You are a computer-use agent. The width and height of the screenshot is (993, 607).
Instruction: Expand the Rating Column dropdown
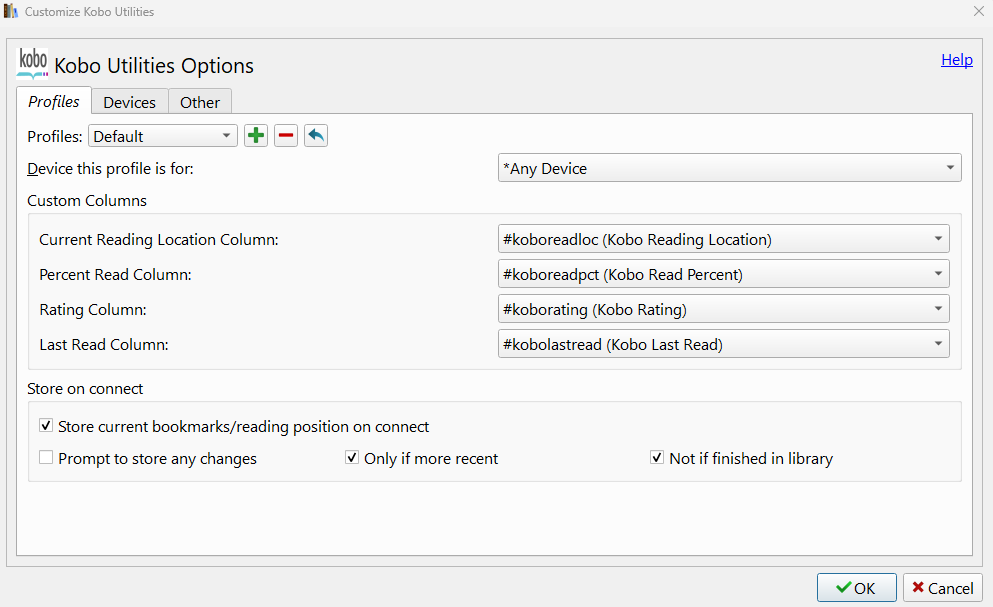pos(723,309)
